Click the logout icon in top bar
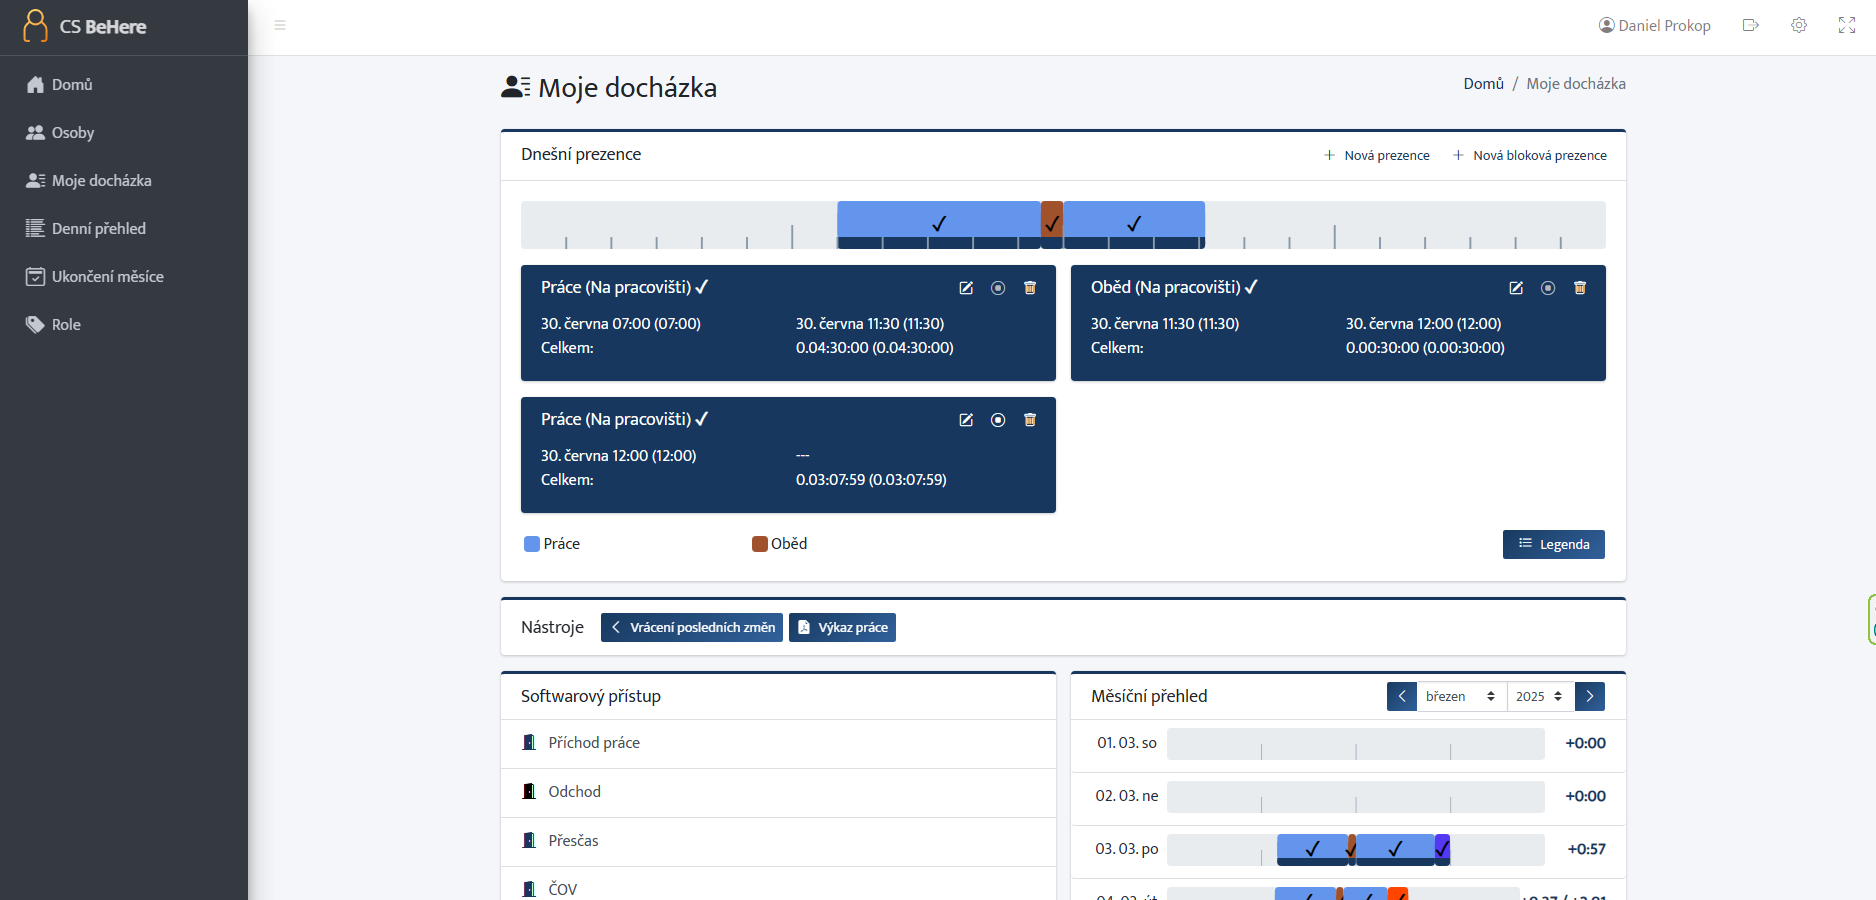This screenshot has height=900, width=1876. click(1750, 25)
